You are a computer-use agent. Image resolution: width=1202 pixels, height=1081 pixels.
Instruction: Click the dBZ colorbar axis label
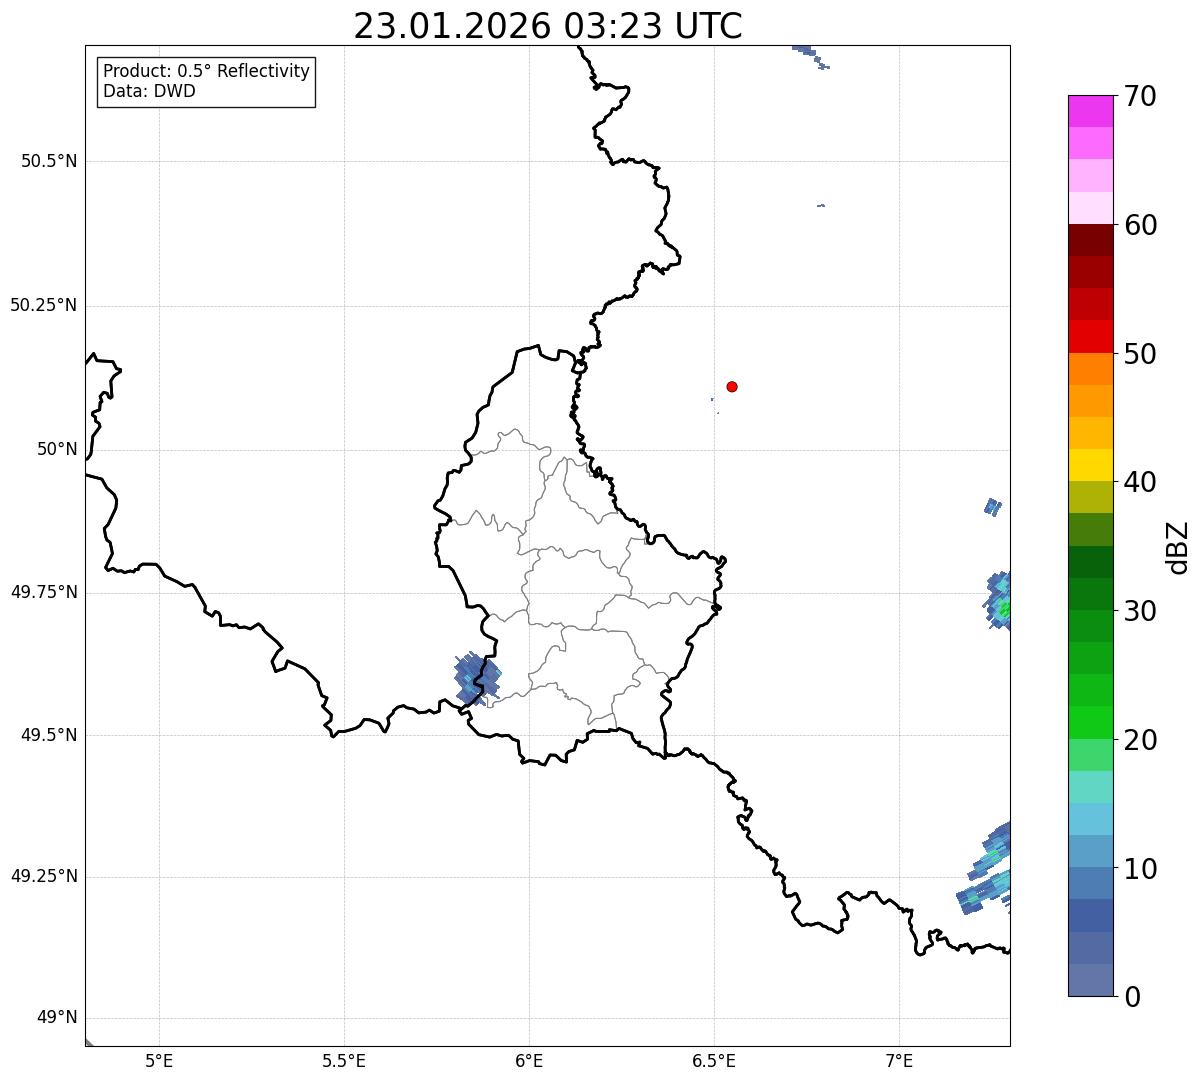click(1178, 547)
